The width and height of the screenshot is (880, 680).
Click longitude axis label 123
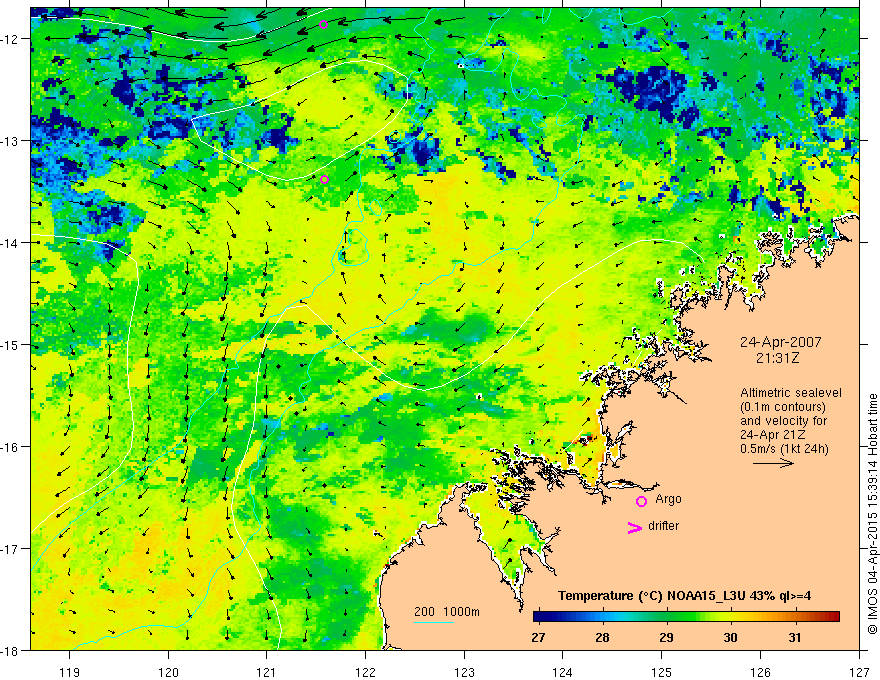464,672
